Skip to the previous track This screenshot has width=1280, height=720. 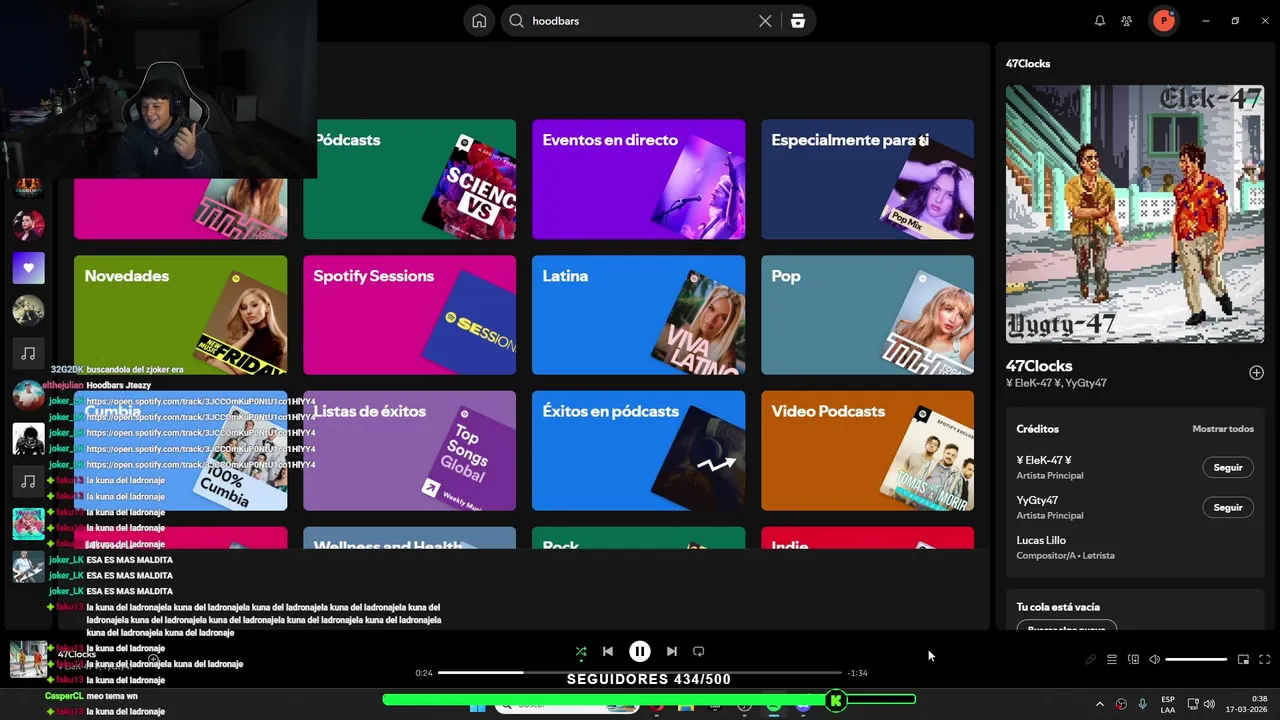tap(608, 651)
